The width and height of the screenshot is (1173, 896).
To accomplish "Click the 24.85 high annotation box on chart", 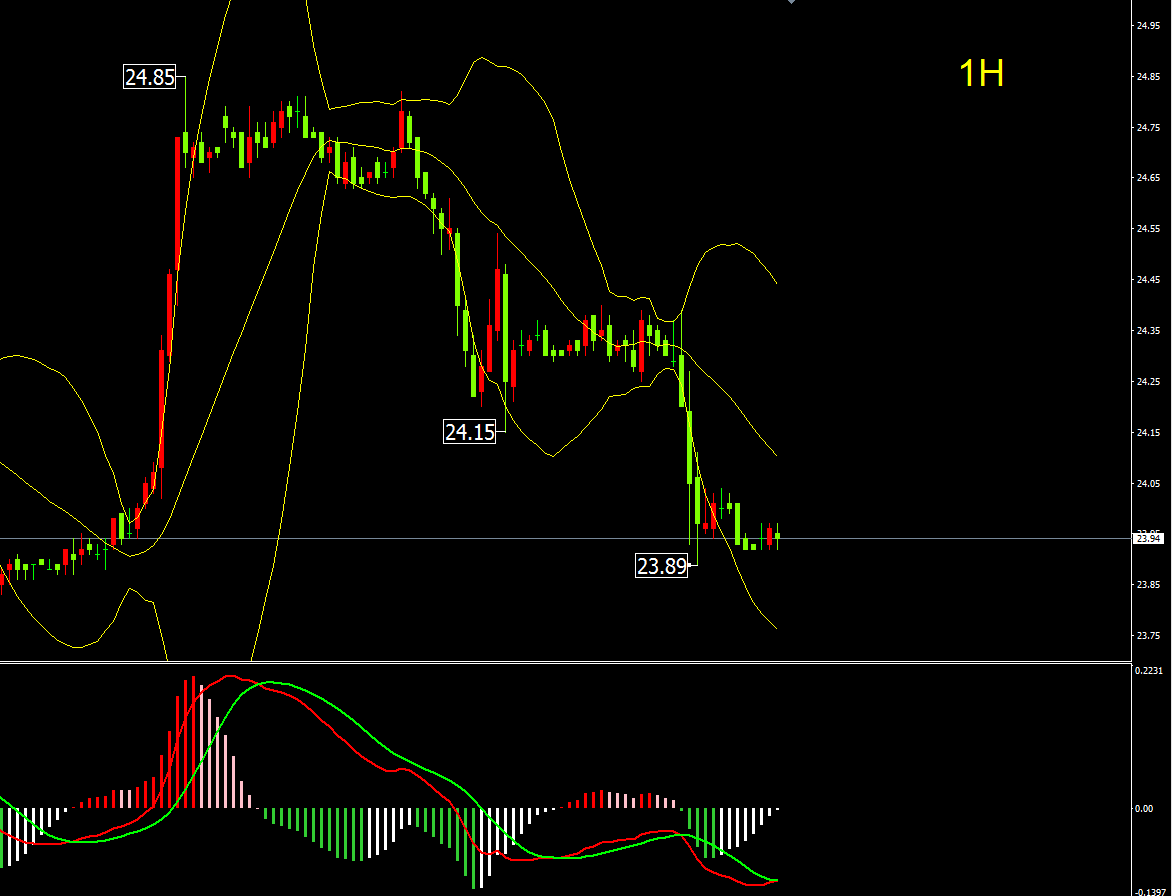I will point(150,77).
